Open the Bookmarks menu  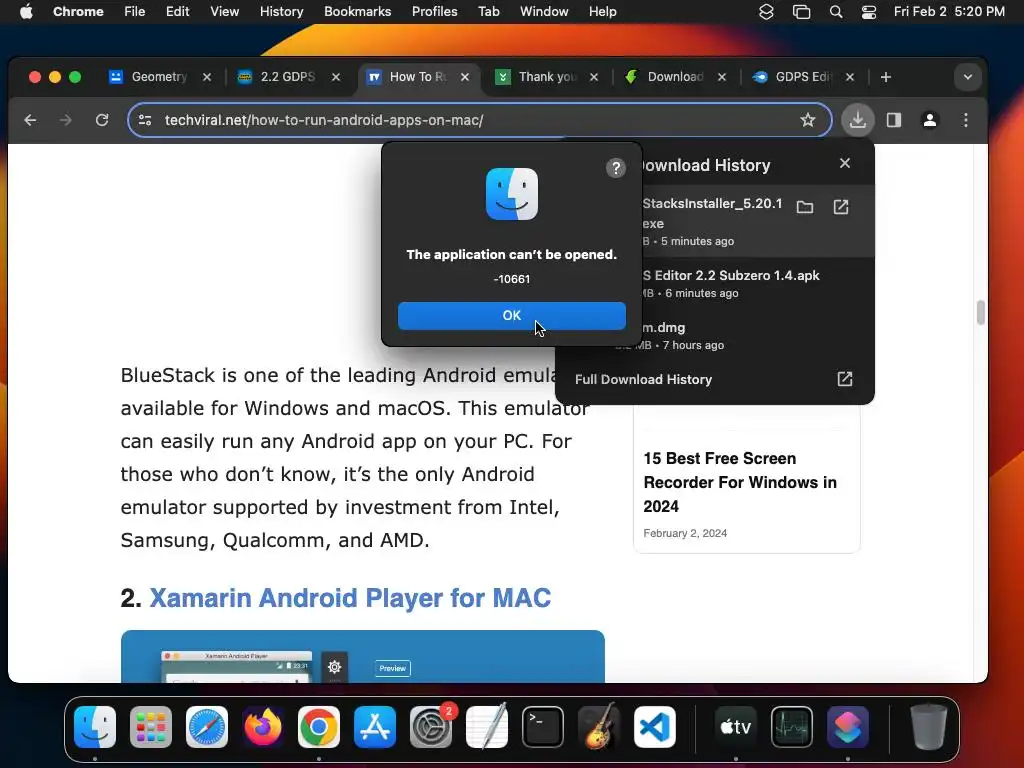pyautogui.click(x=357, y=11)
